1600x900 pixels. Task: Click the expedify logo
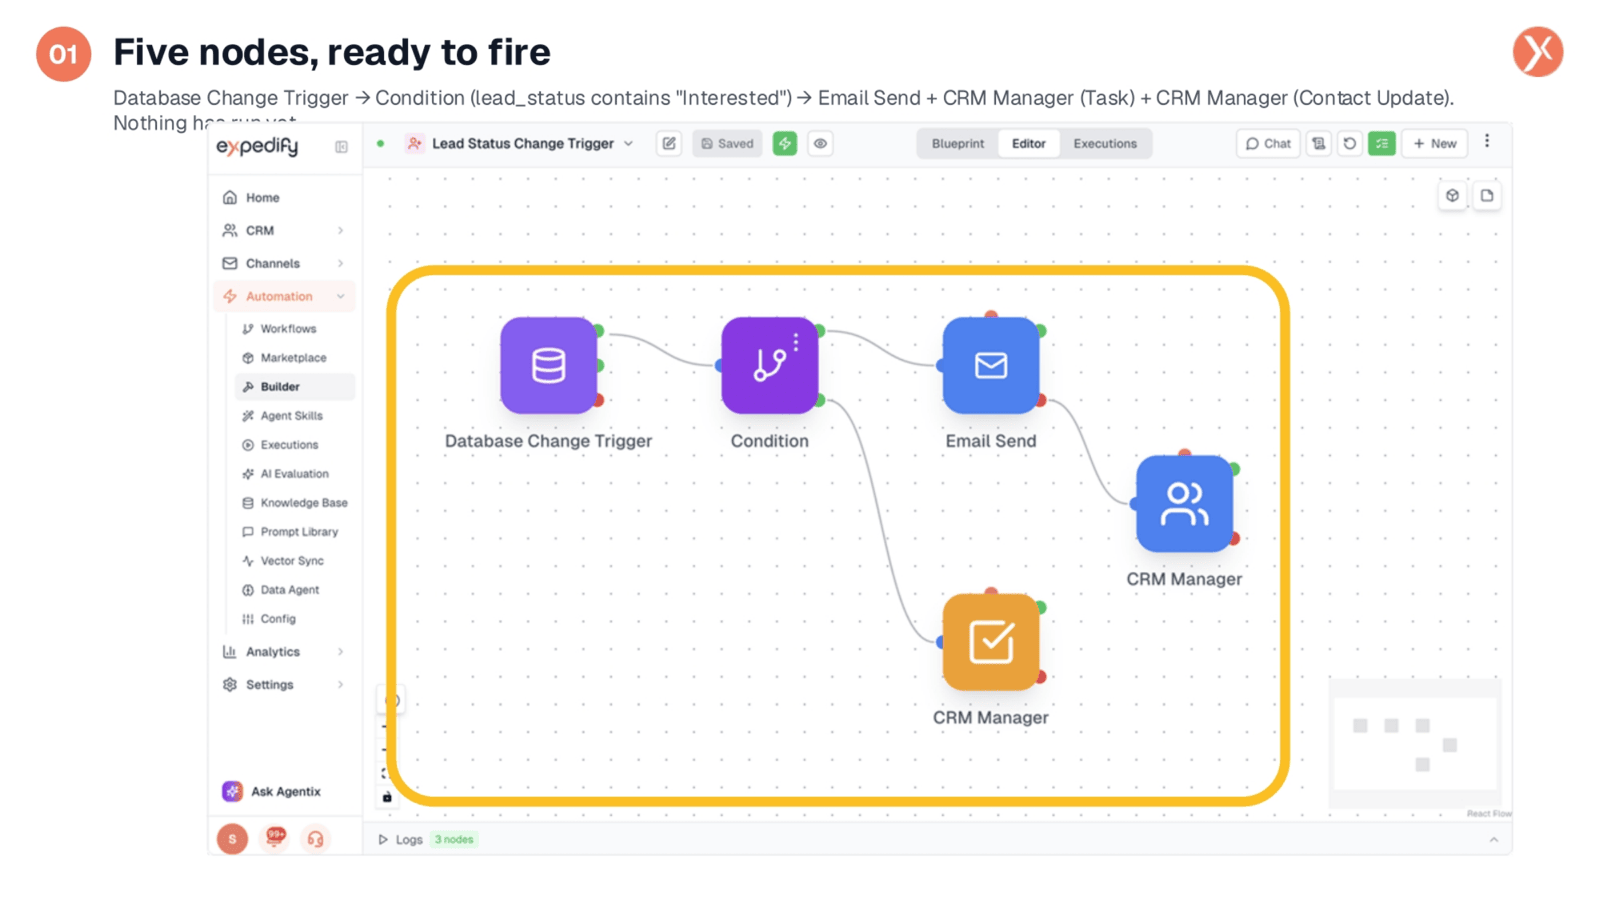click(x=258, y=146)
